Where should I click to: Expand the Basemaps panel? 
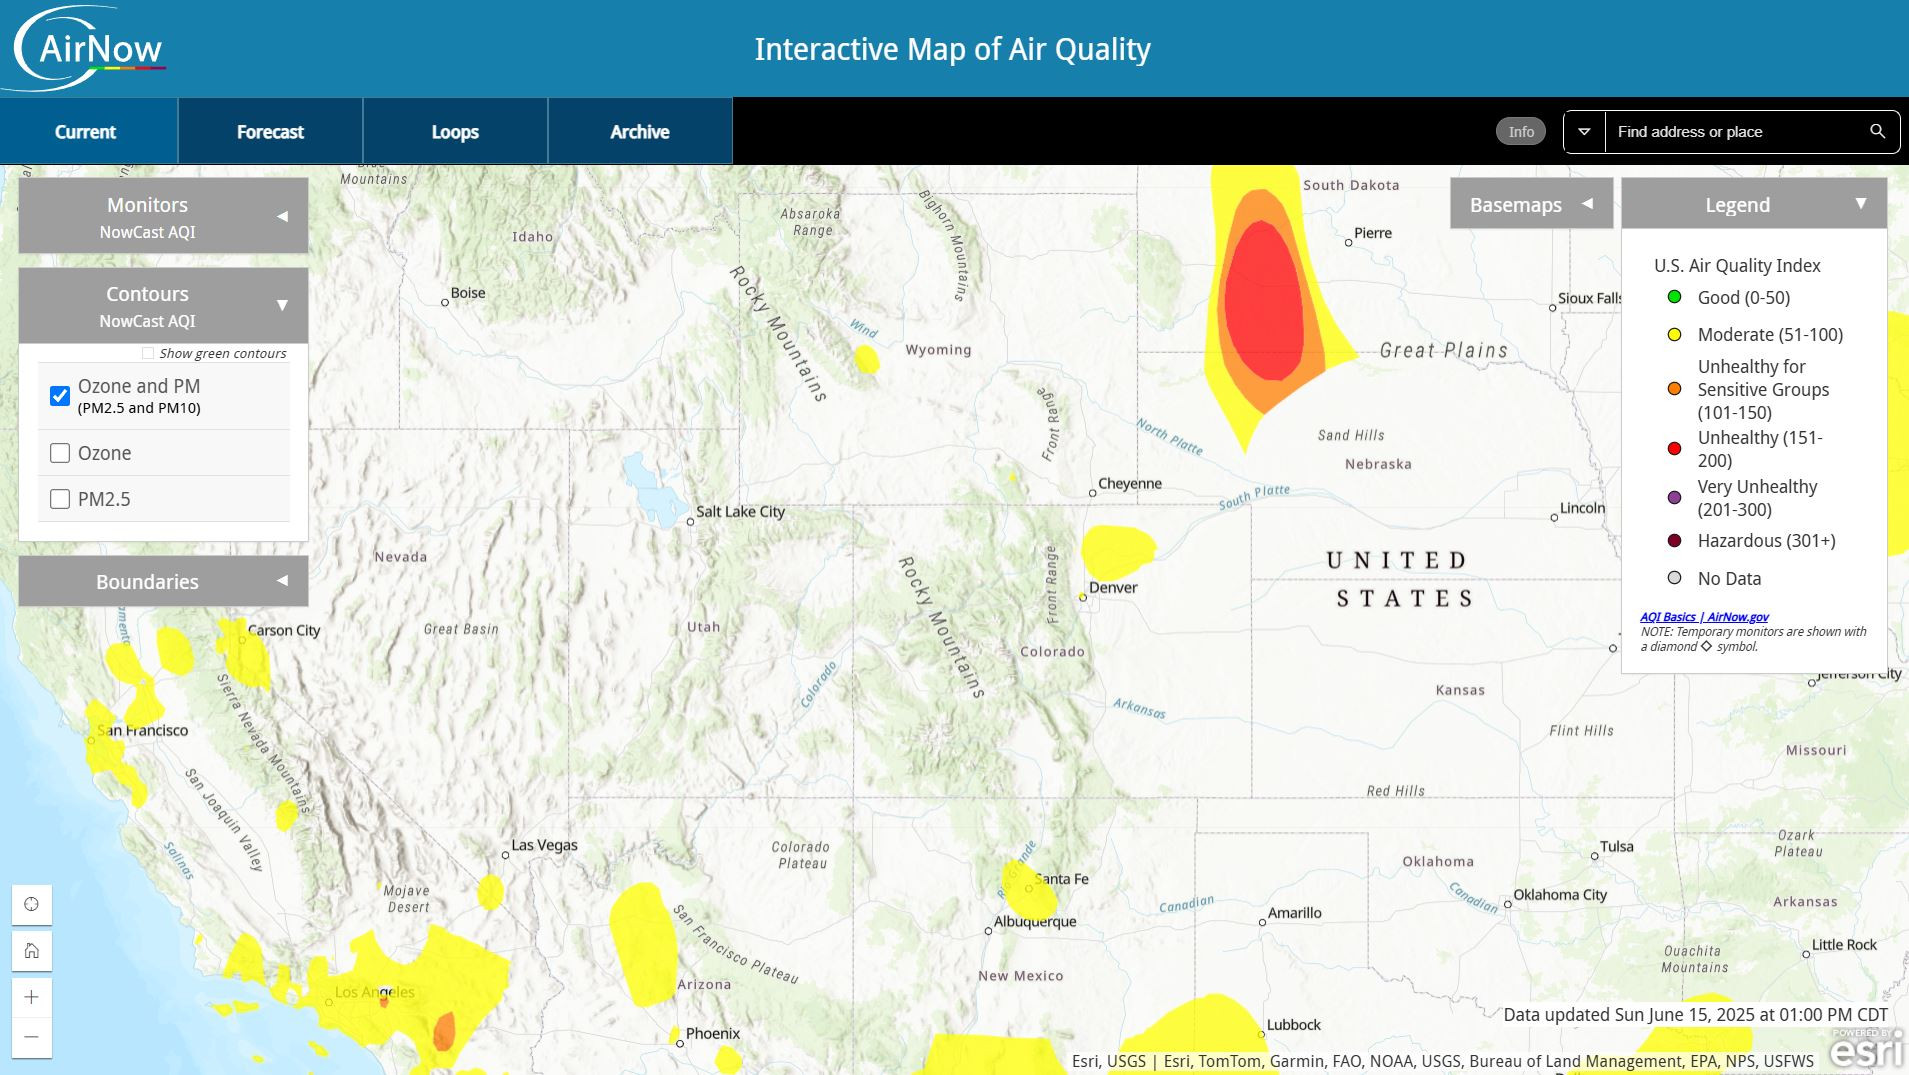pyautogui.click(x=1531, y=204)
